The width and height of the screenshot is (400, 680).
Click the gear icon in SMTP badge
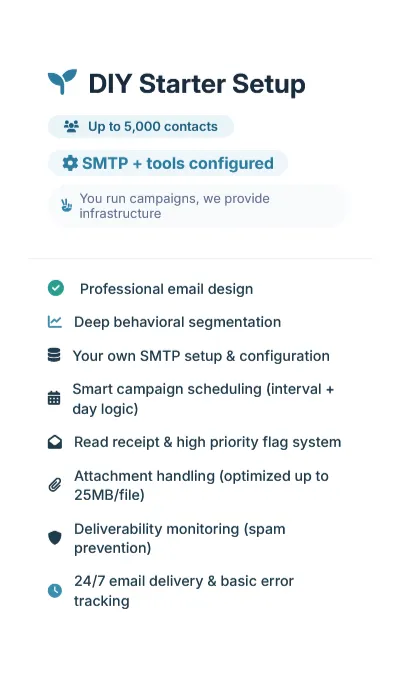(x=70, y=163)
